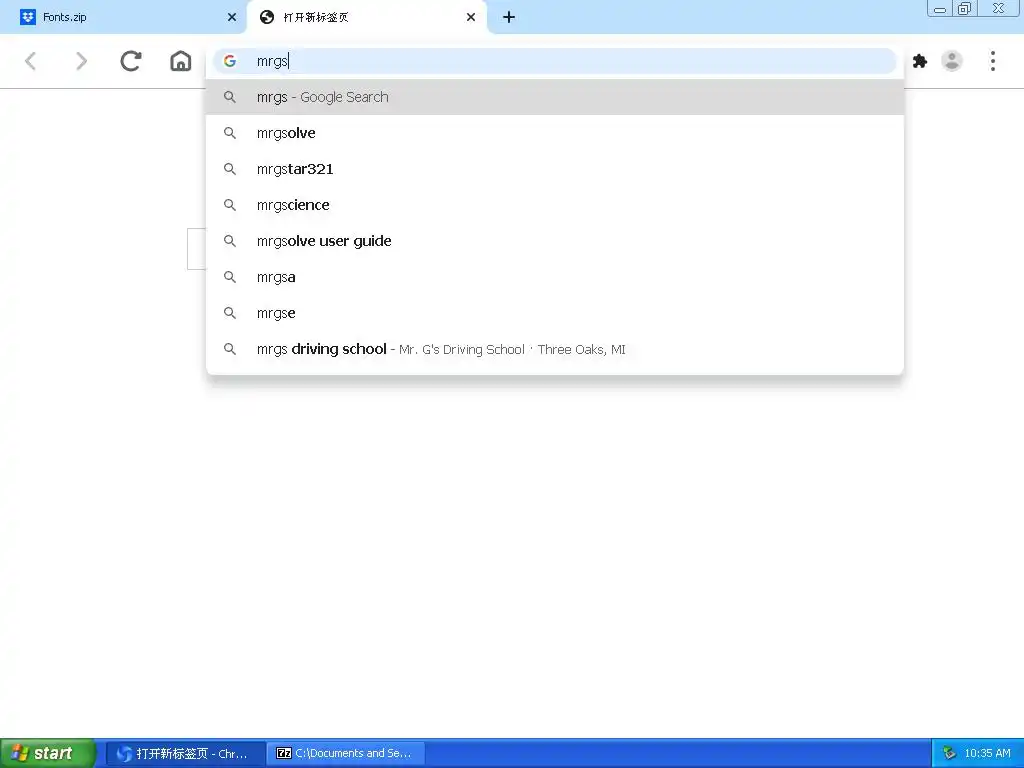Open the user profile avatar

(952, 61)
